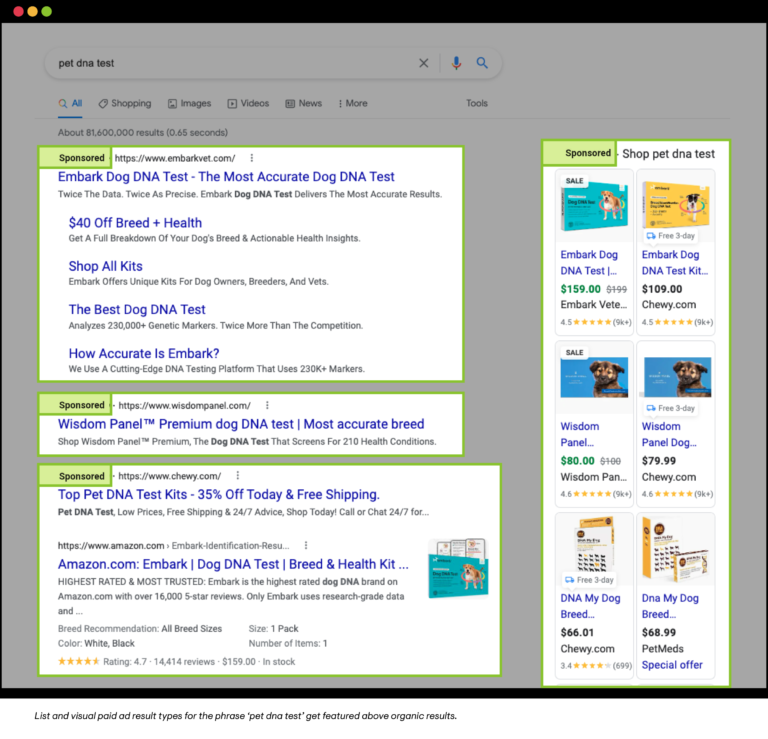Open 'Top Pet DNA Test Kits' Chewy ad
Screen dimensions: 768x739
(218, 494)
